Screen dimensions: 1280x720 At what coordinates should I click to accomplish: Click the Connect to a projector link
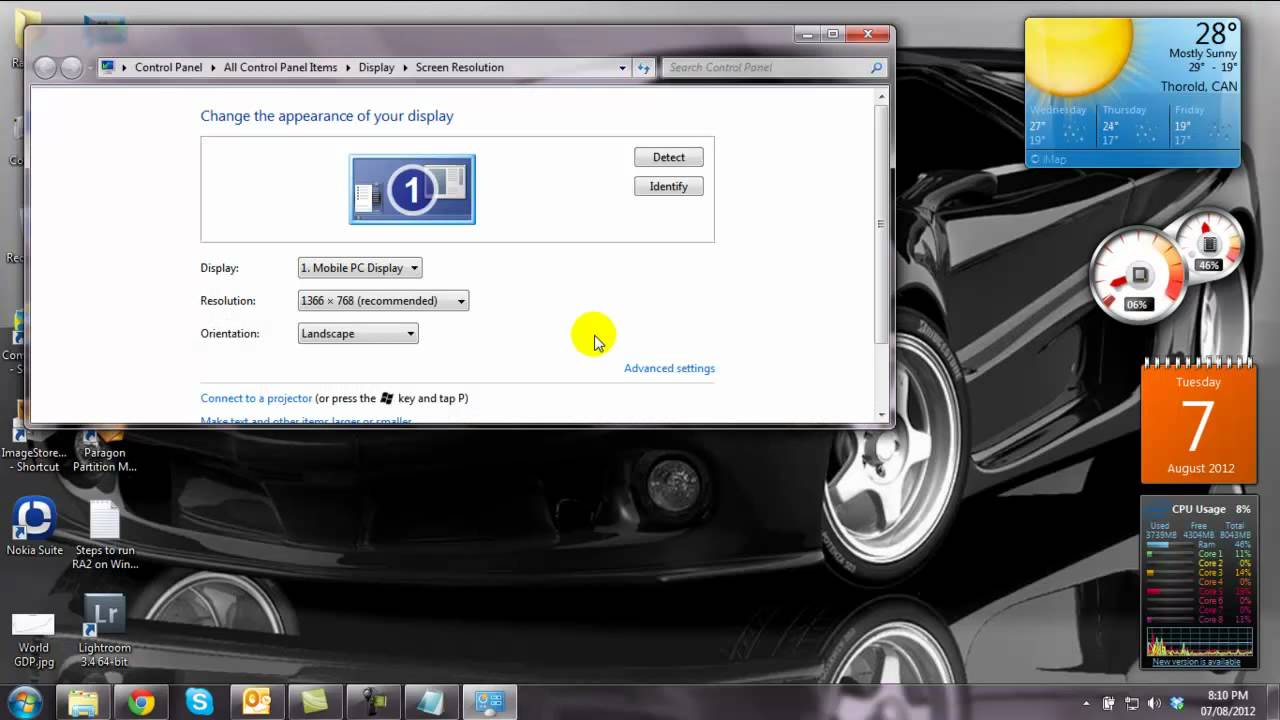coord(256,398)
